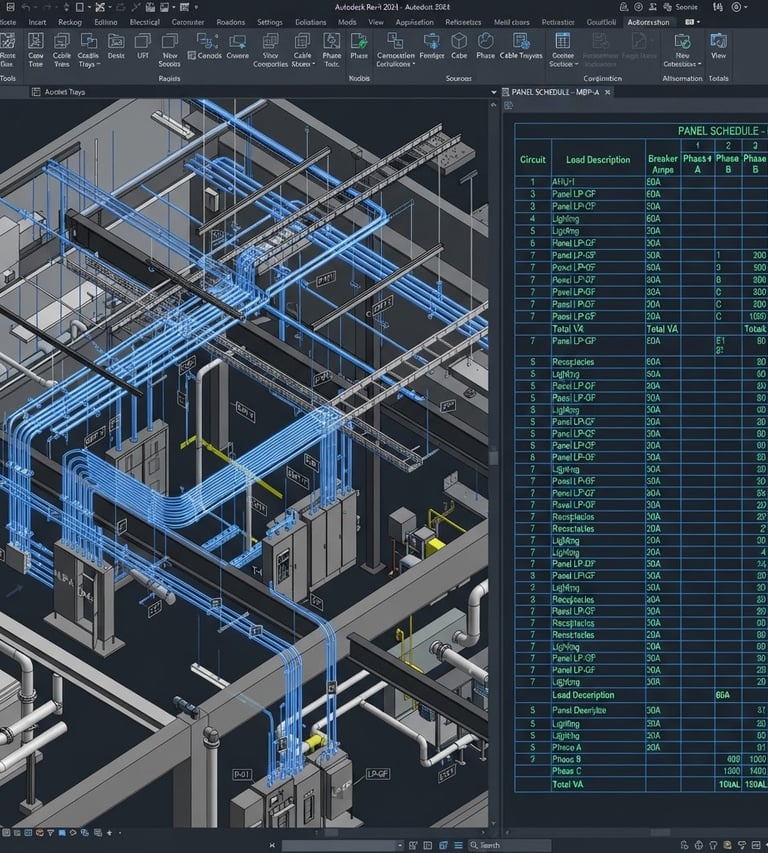768x853 pixels.
Task: Click the New Secoos ribbon button
Action: pos(170,50)
